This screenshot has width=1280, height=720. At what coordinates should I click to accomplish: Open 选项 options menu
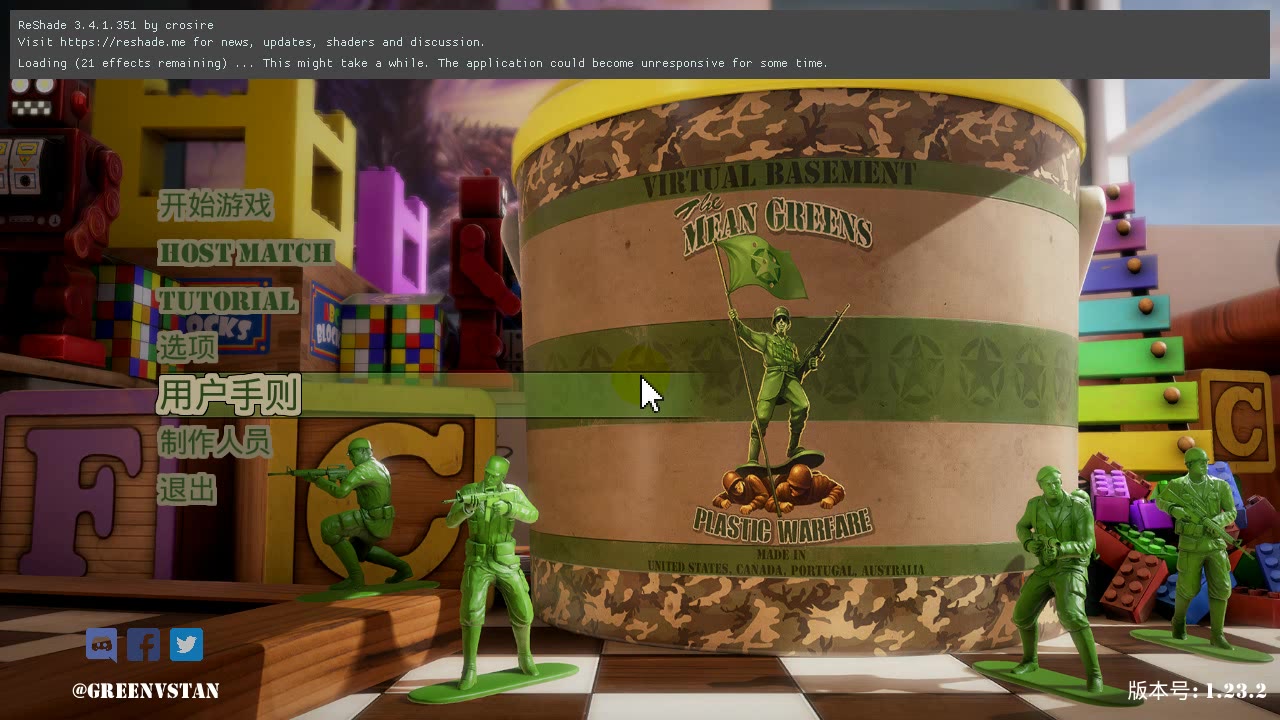[x=187, y=347]
